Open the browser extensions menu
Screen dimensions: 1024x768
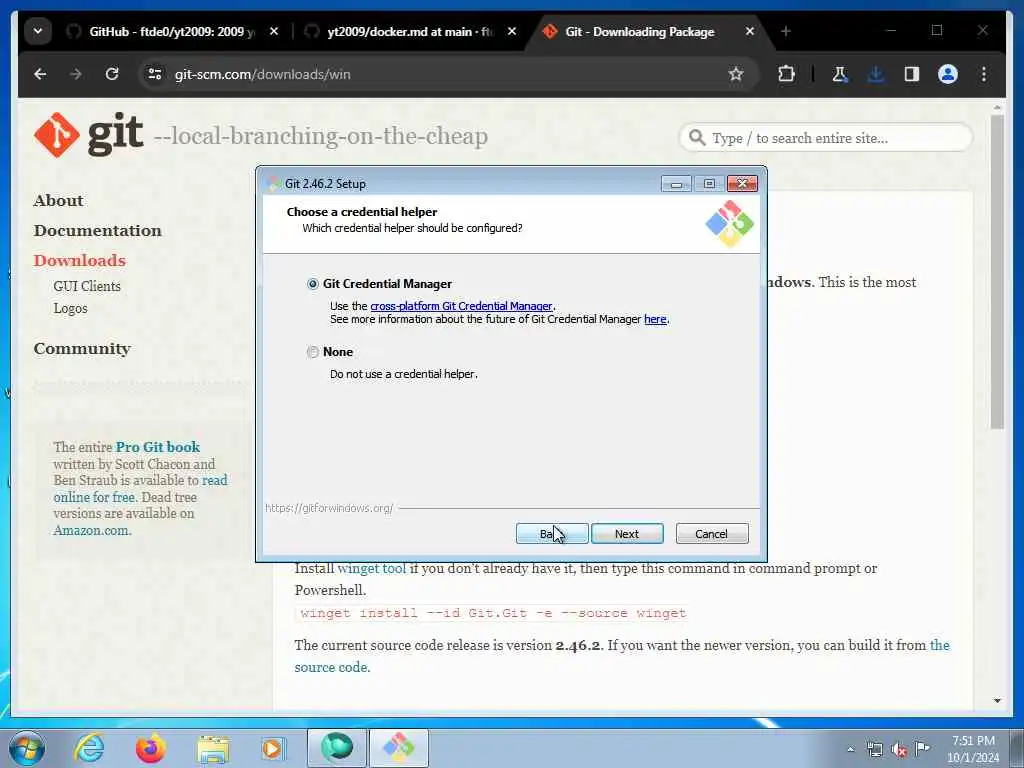(x=787, y=74)
